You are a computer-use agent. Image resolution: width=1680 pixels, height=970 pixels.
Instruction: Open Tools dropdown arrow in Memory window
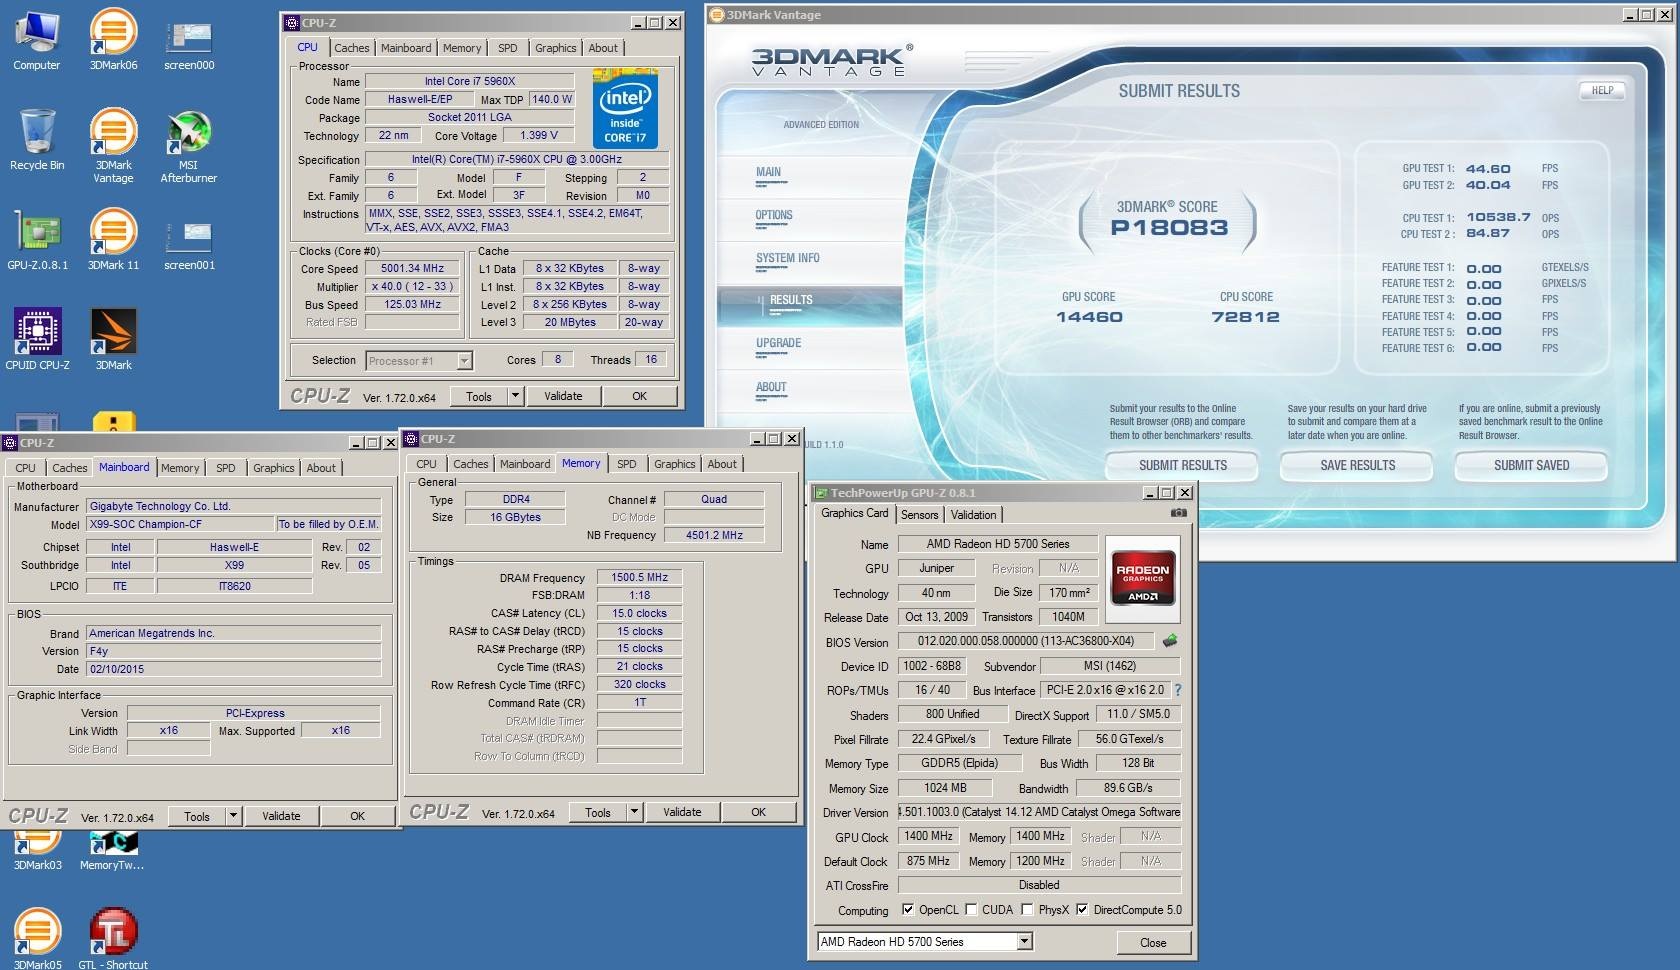634,812
